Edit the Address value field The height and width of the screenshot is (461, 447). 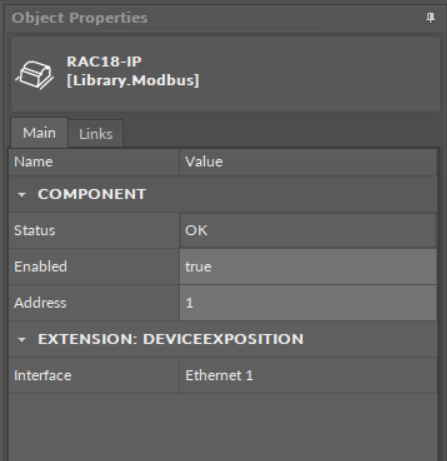click(x=308, y=303)
